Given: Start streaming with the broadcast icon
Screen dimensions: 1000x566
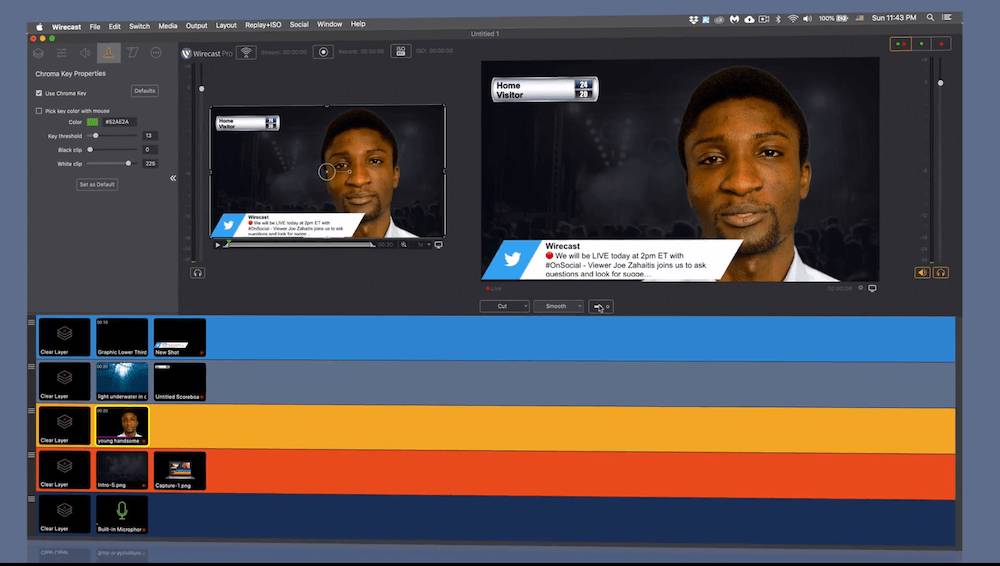Looking at the screenshot, I should [246, 52].
